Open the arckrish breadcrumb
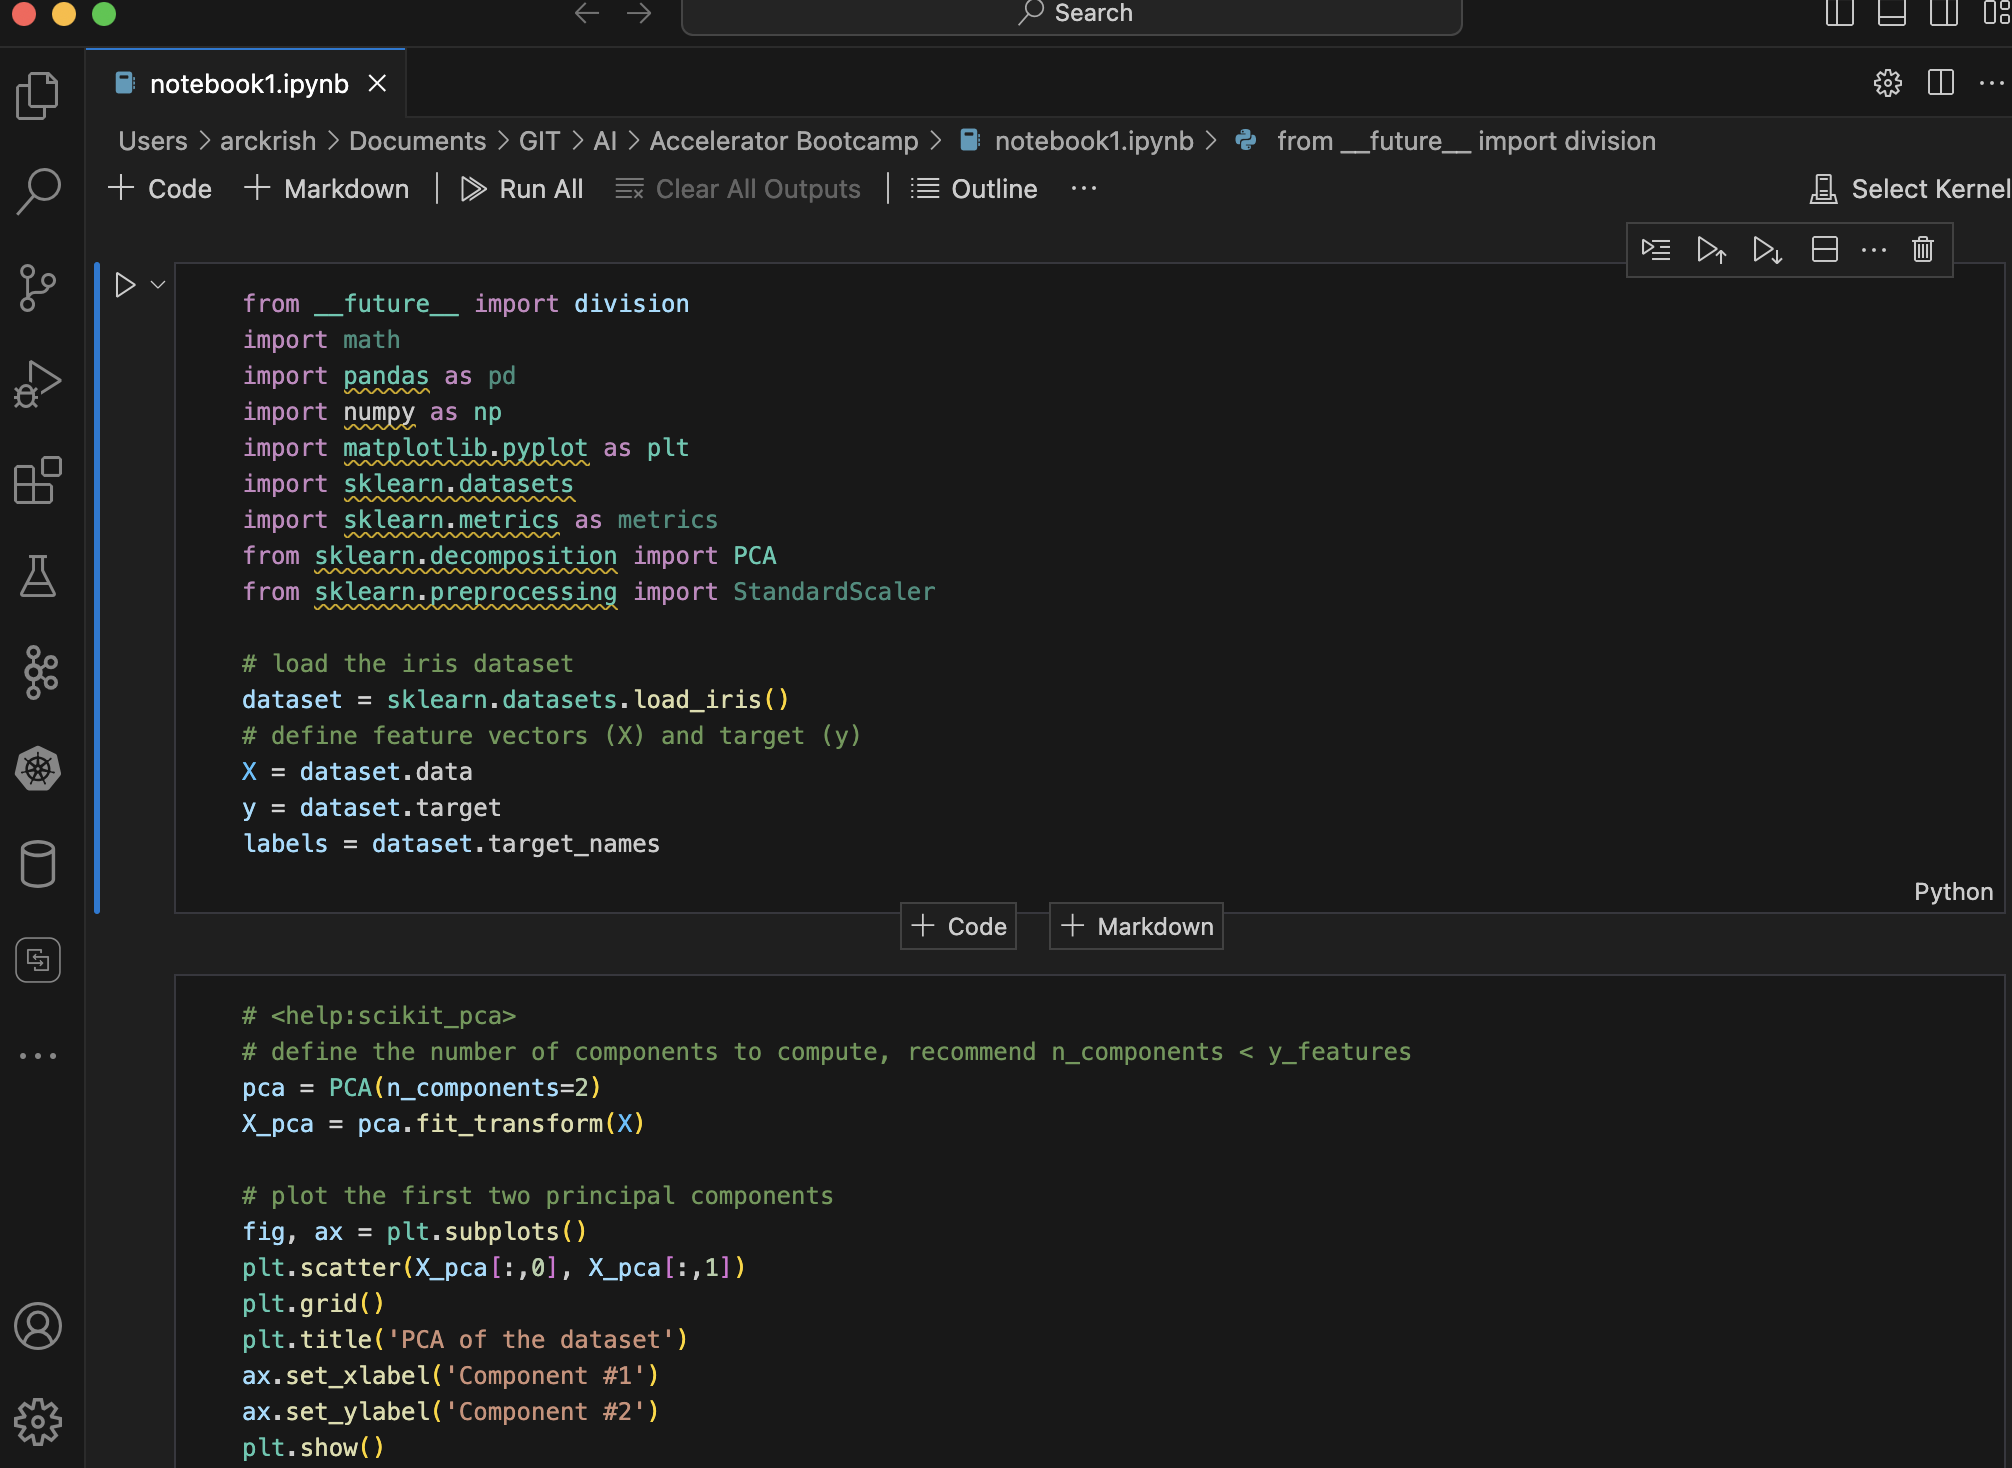 [268, 141]
